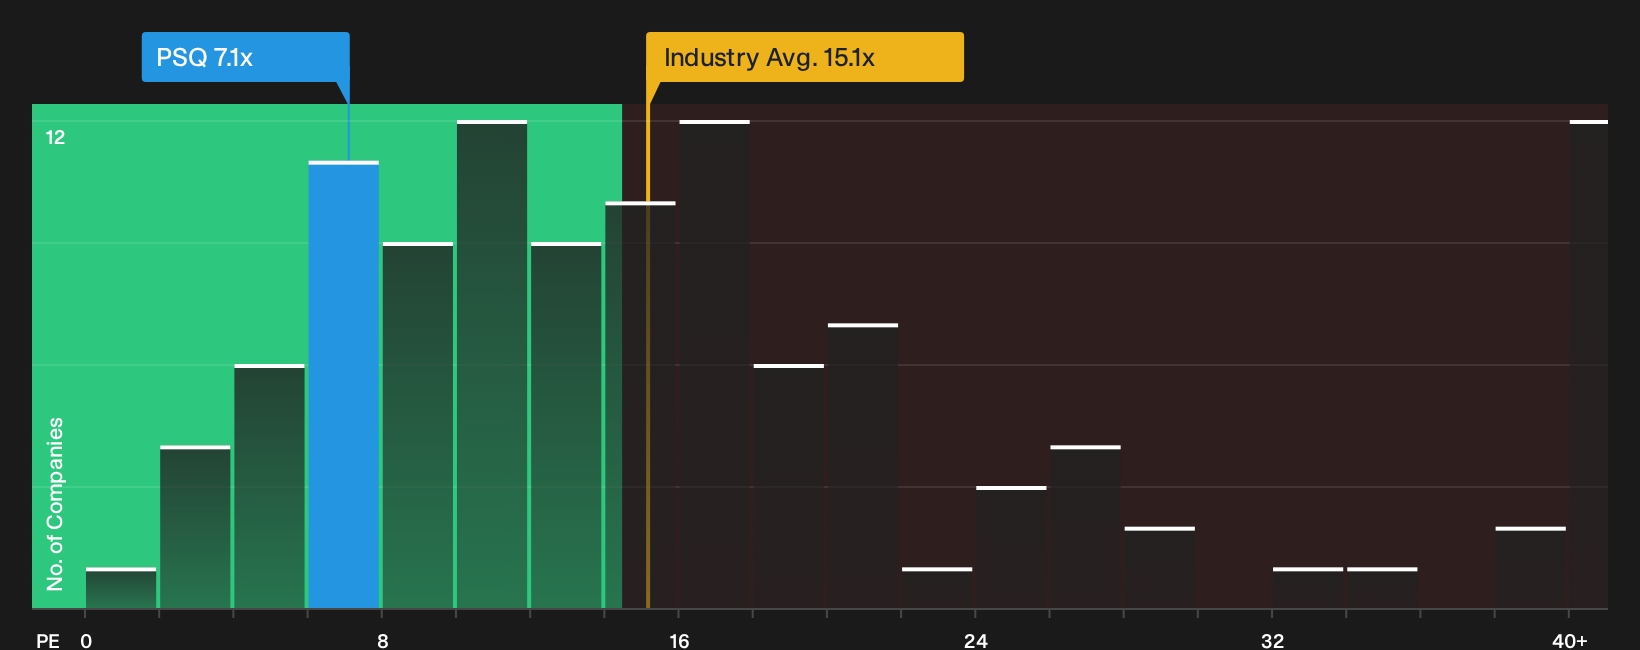Click the yellow Industry Avg. 15.1x label

tap(805, 57)
